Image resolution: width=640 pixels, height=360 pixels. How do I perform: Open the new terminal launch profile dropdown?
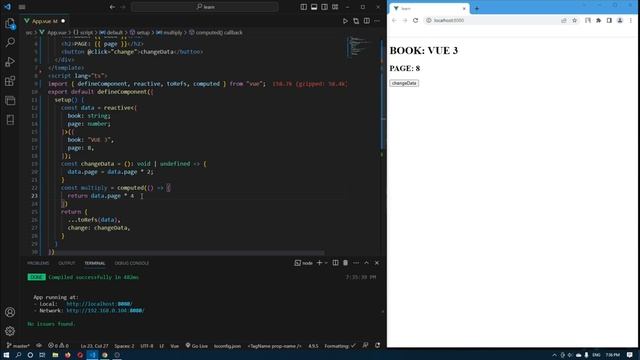click(x=326, y=263)
